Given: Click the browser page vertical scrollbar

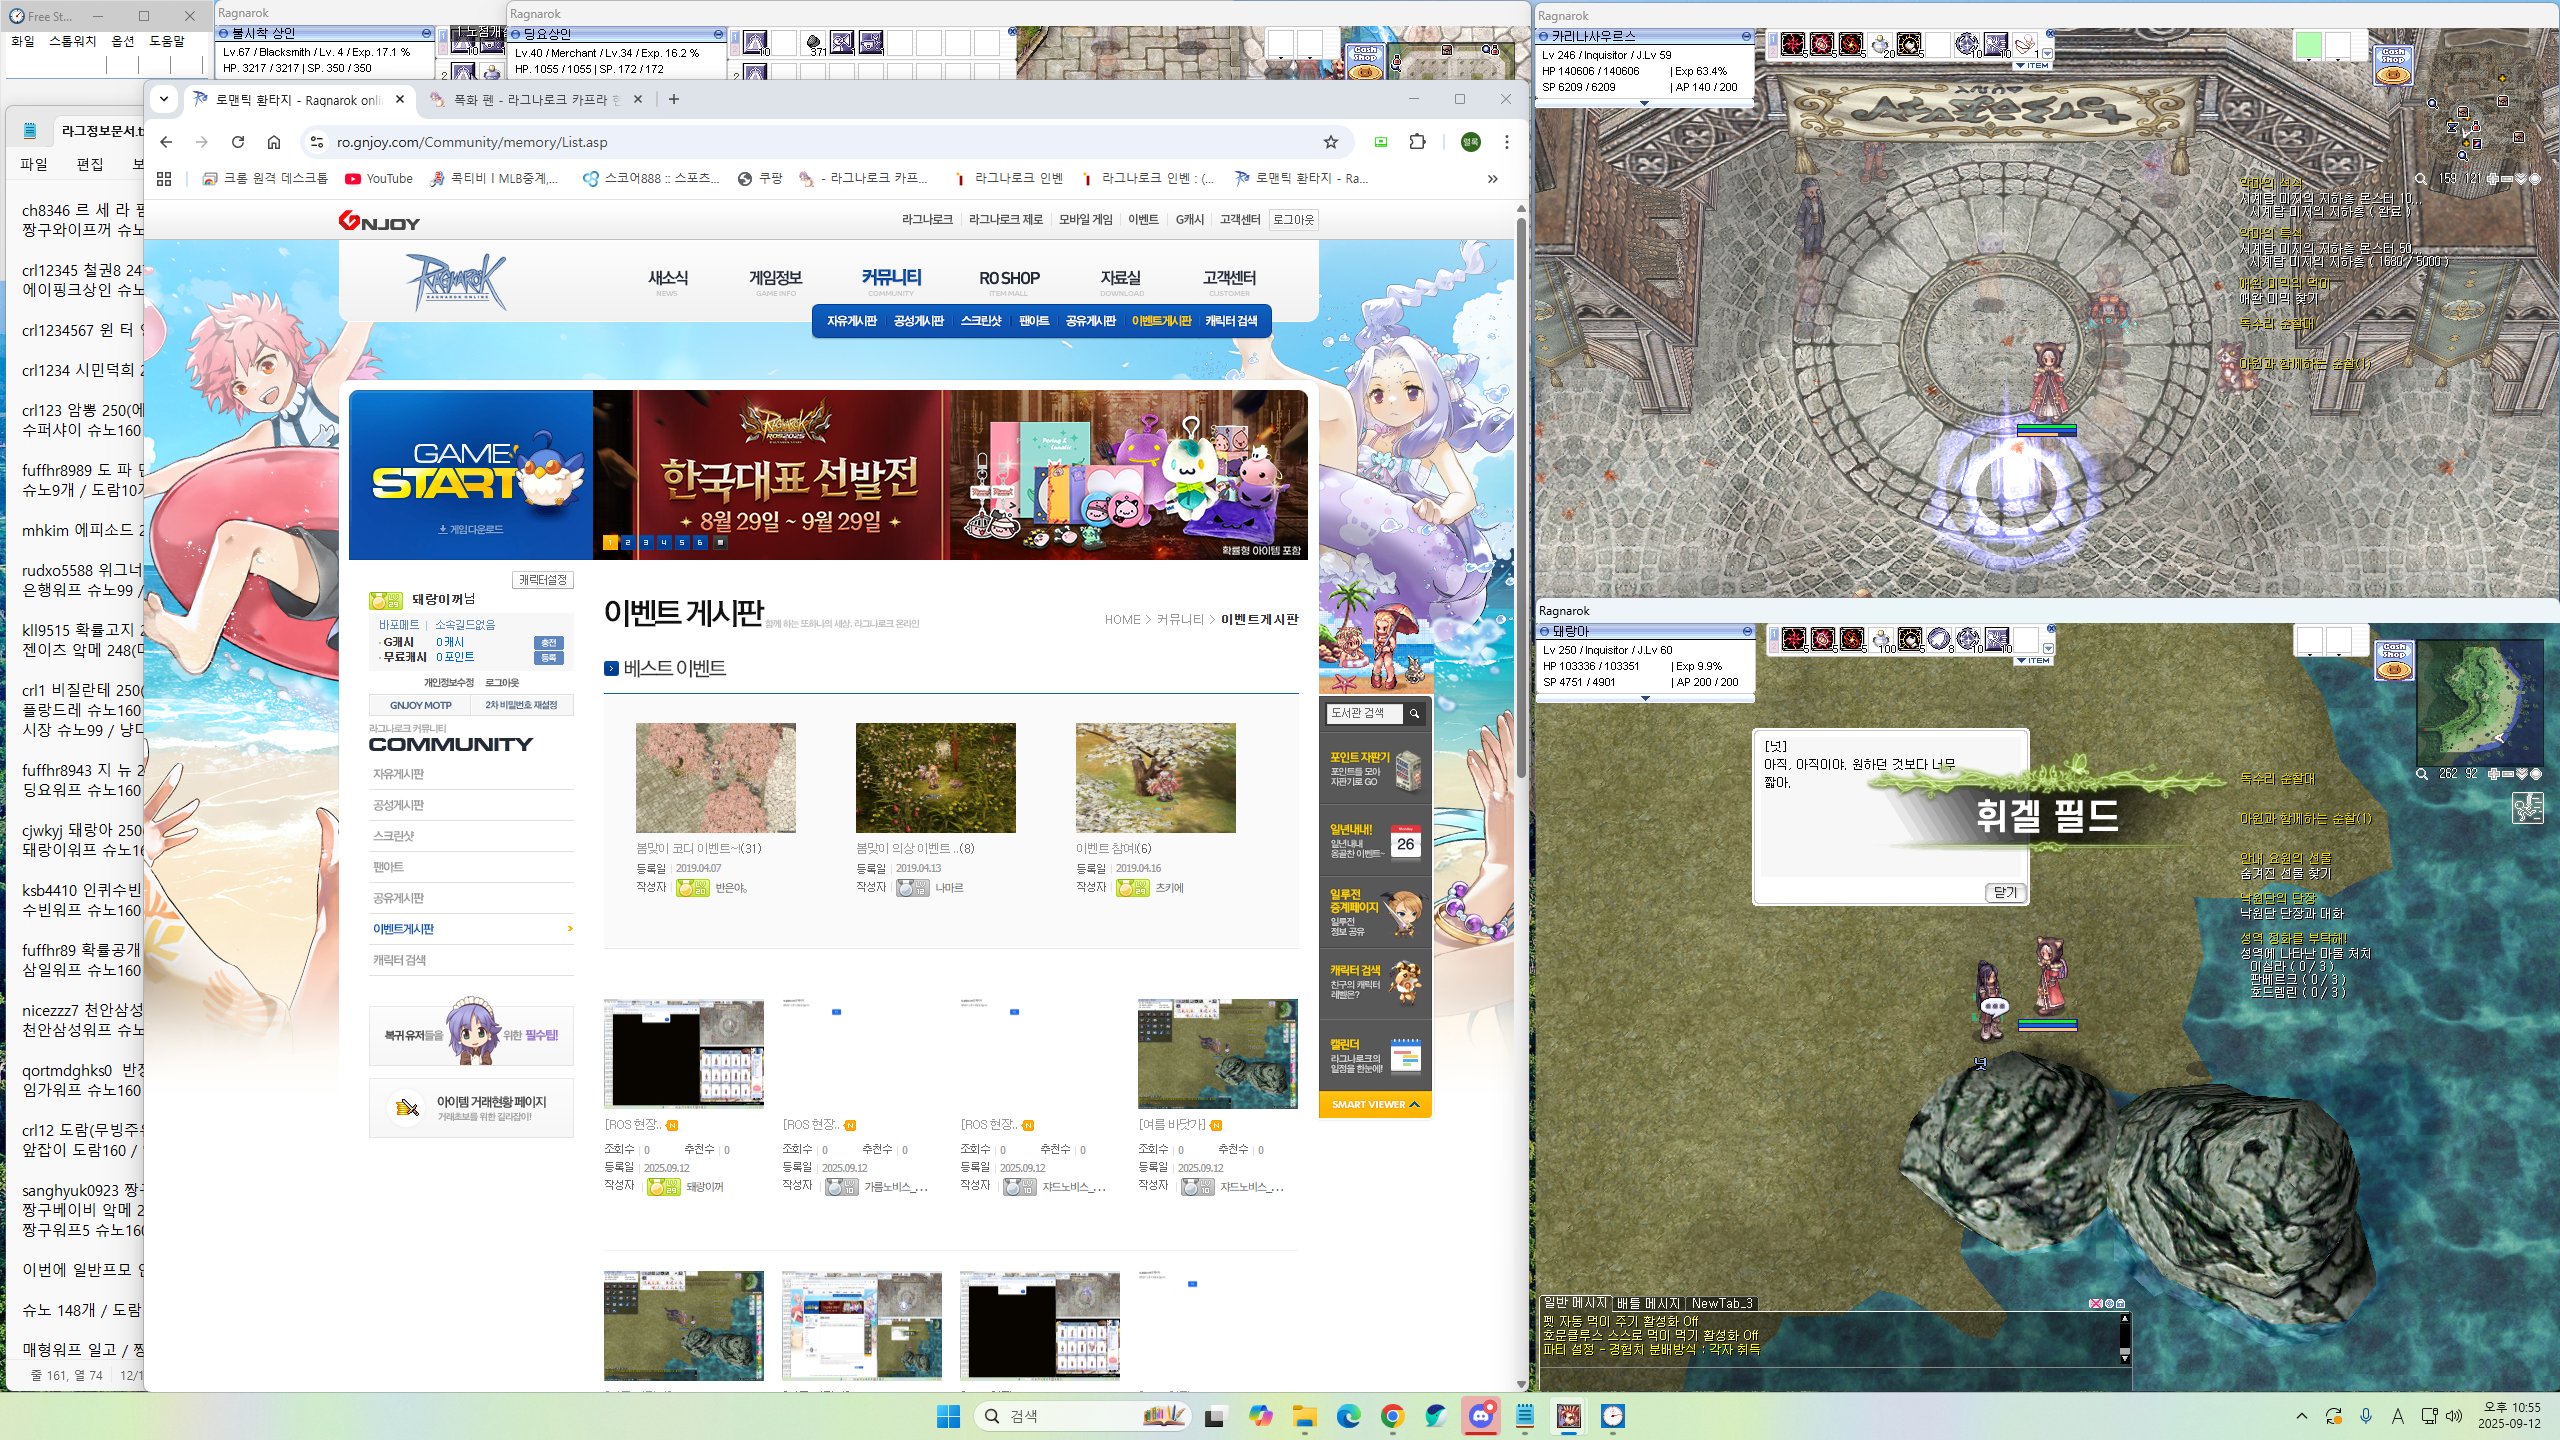Looking at the screenshot, I should point(1521,500).
